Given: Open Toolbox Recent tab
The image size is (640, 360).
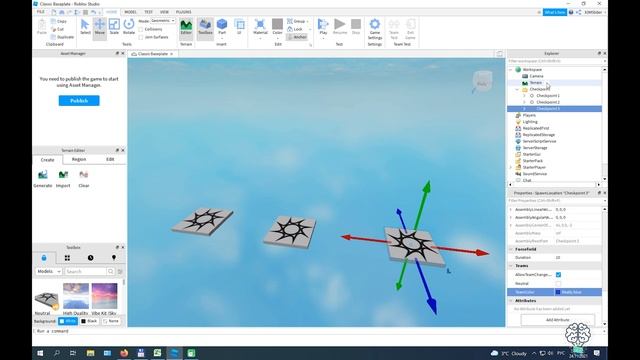Looking at the screenshot, I should [90, 258].
